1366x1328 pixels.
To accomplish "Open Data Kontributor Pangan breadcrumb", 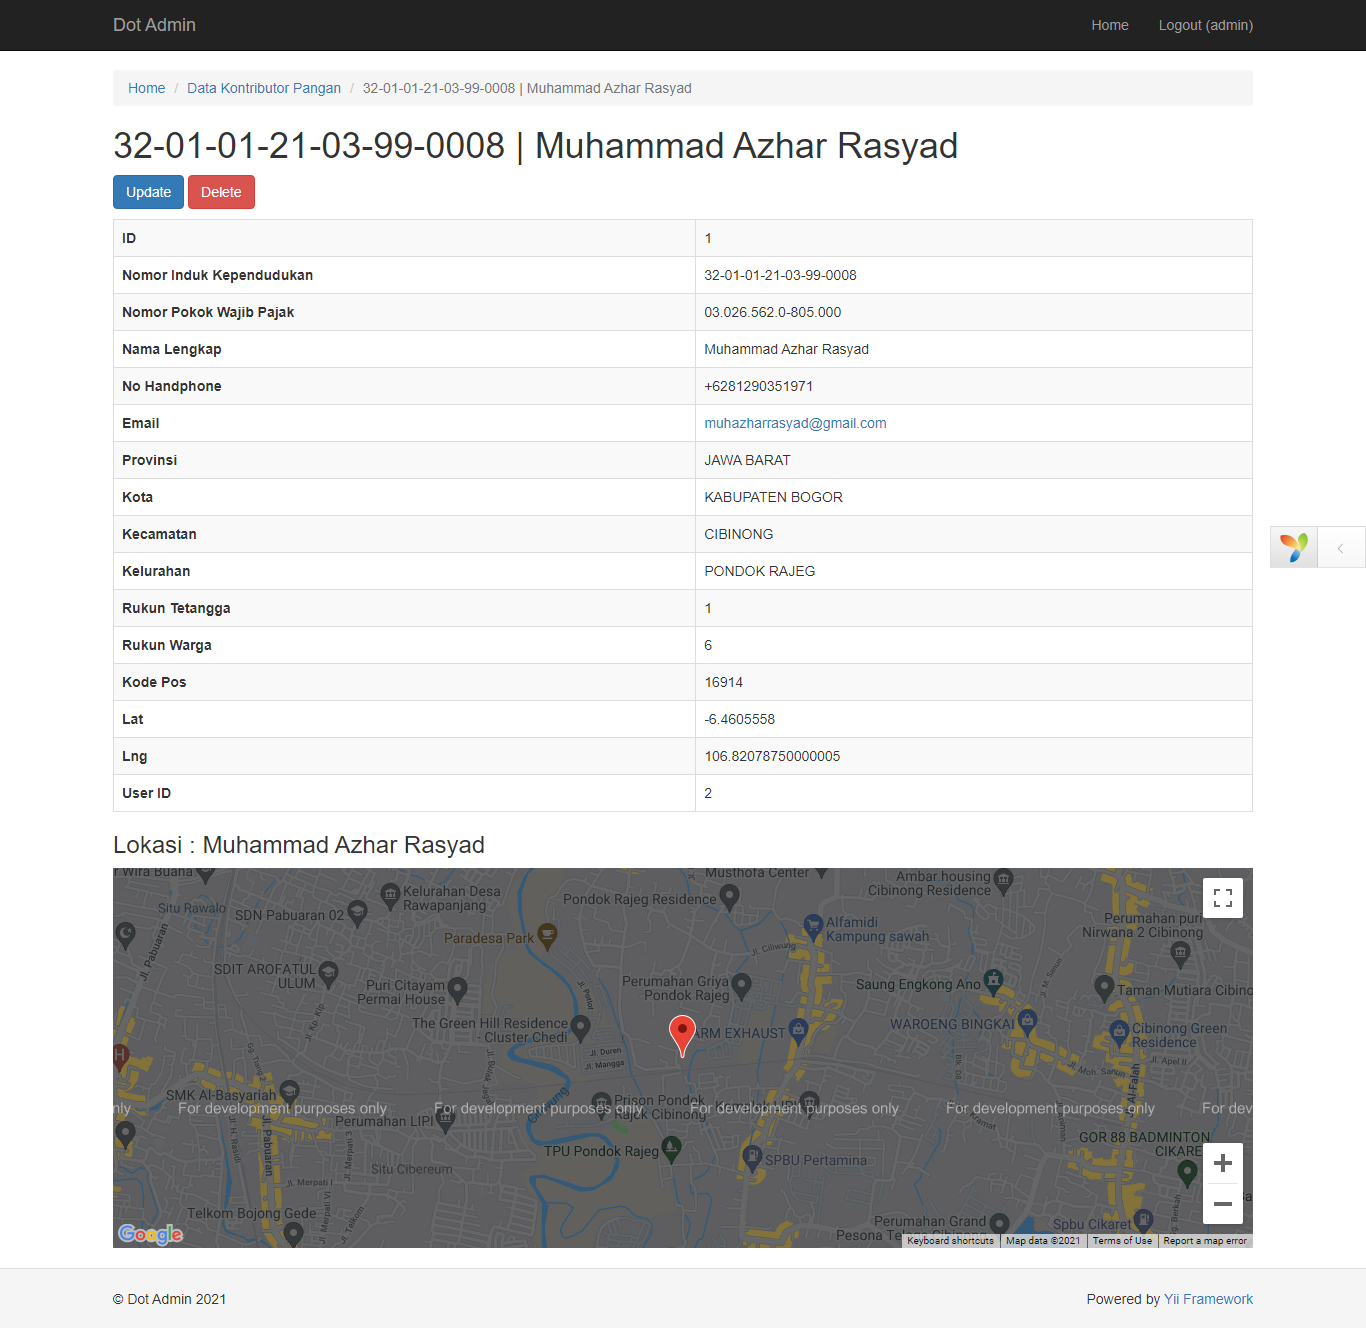I will tap(264, 88).
